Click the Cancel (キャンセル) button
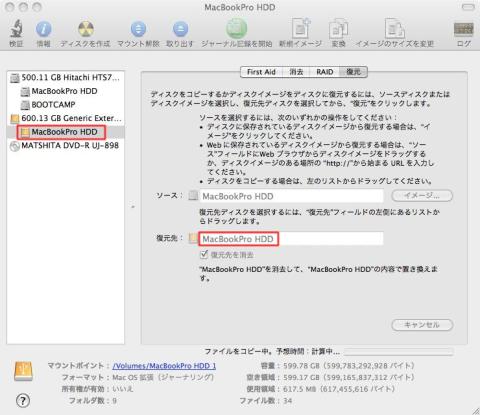The width and height of the screenshot is (480, 415). coord(422,325)
